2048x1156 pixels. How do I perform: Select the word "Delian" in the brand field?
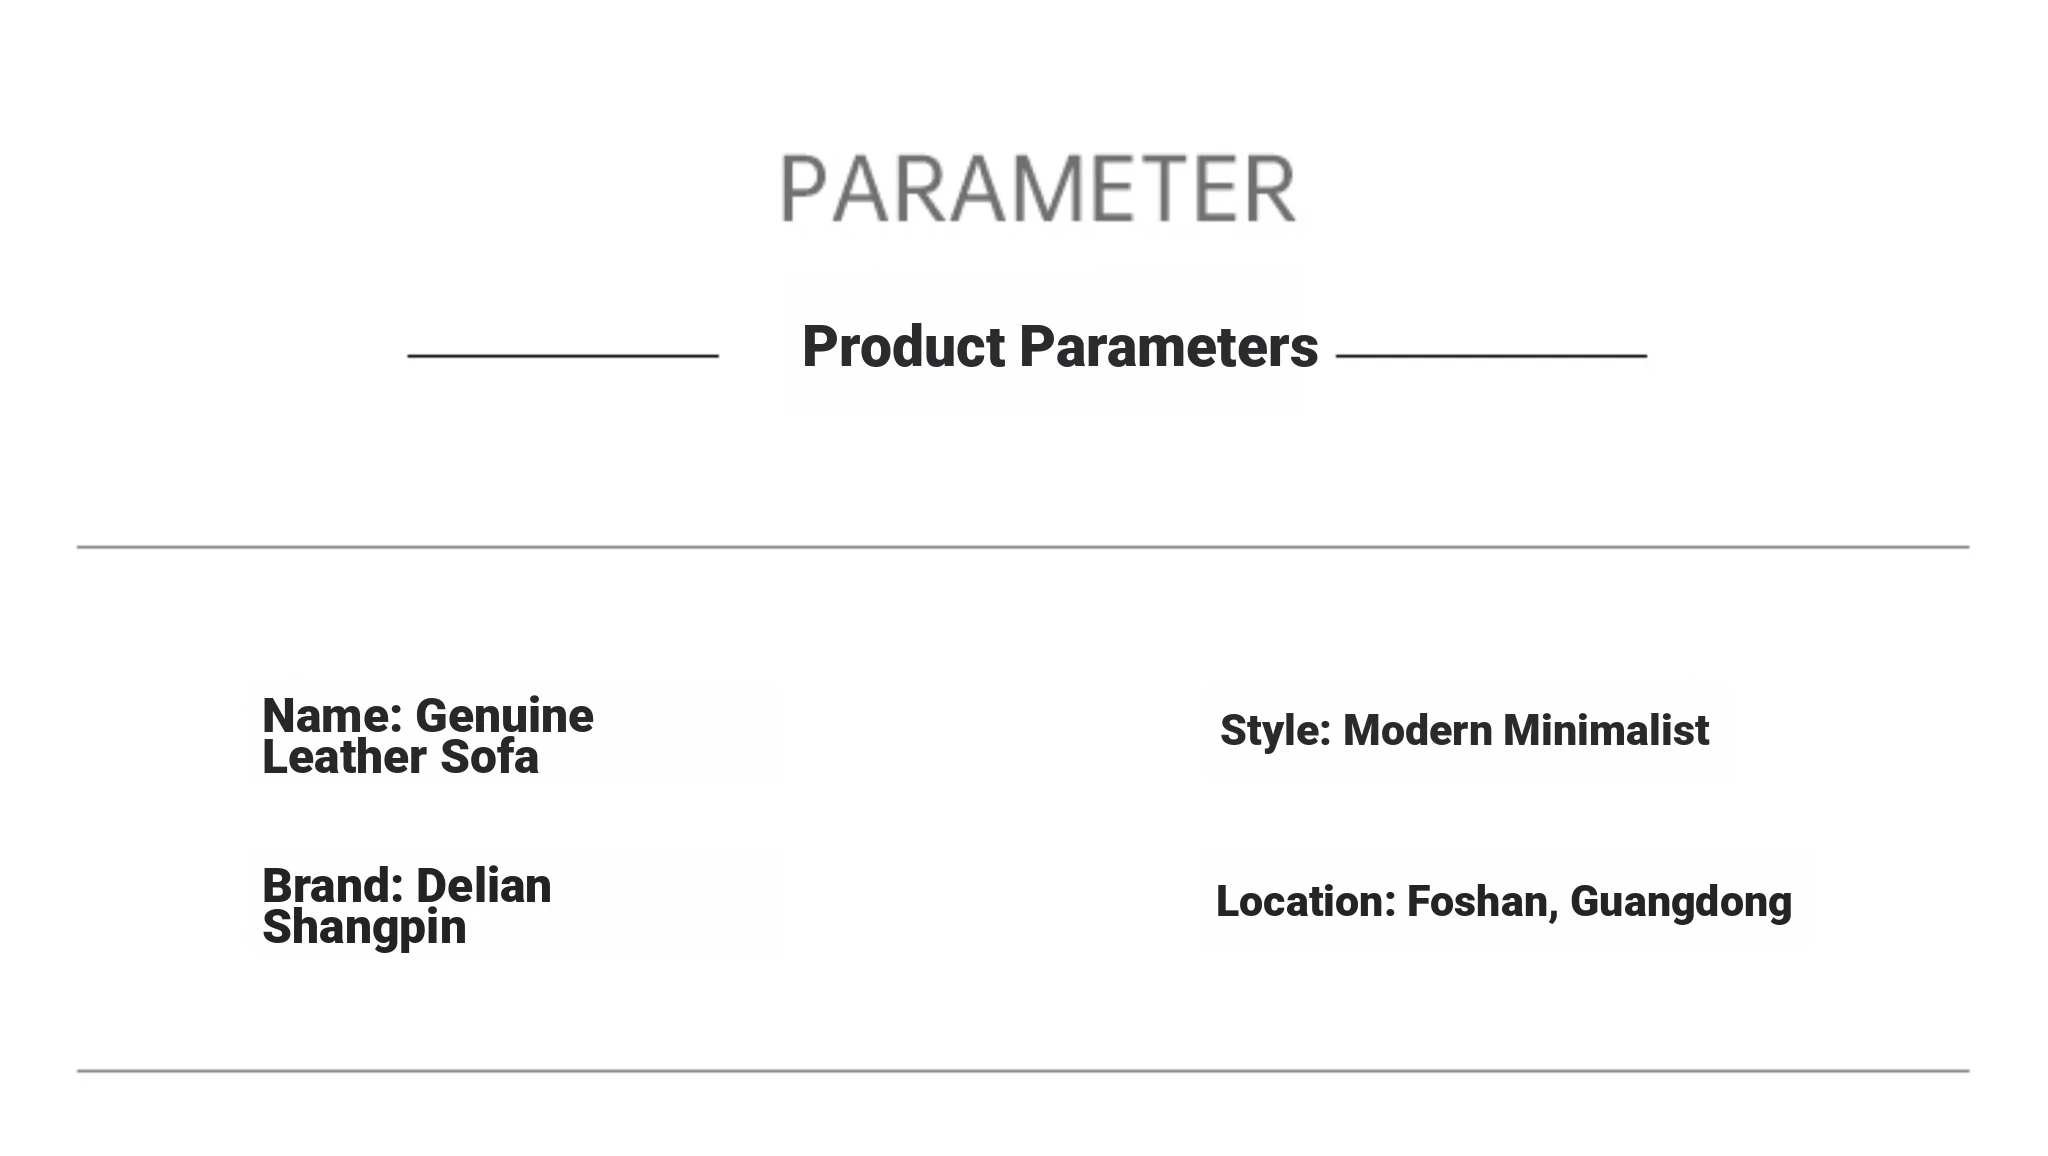(x=483, y=886)
